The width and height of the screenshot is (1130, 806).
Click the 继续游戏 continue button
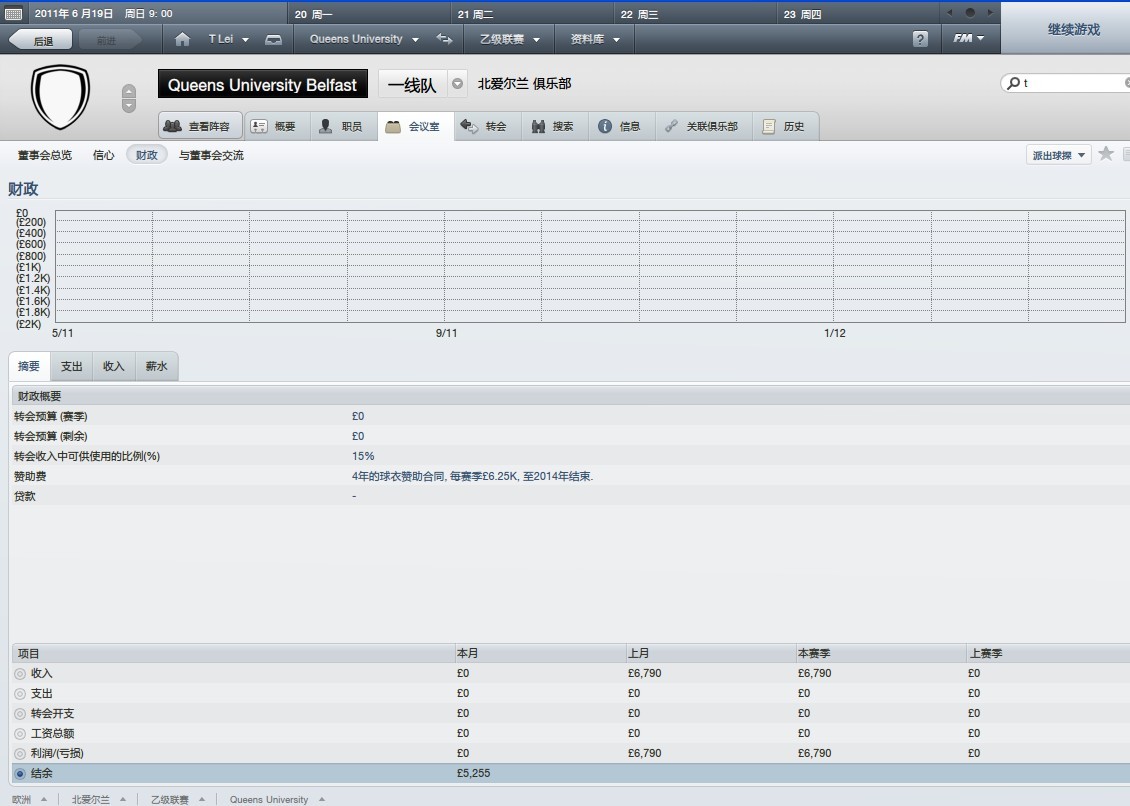coord(1073,29)
